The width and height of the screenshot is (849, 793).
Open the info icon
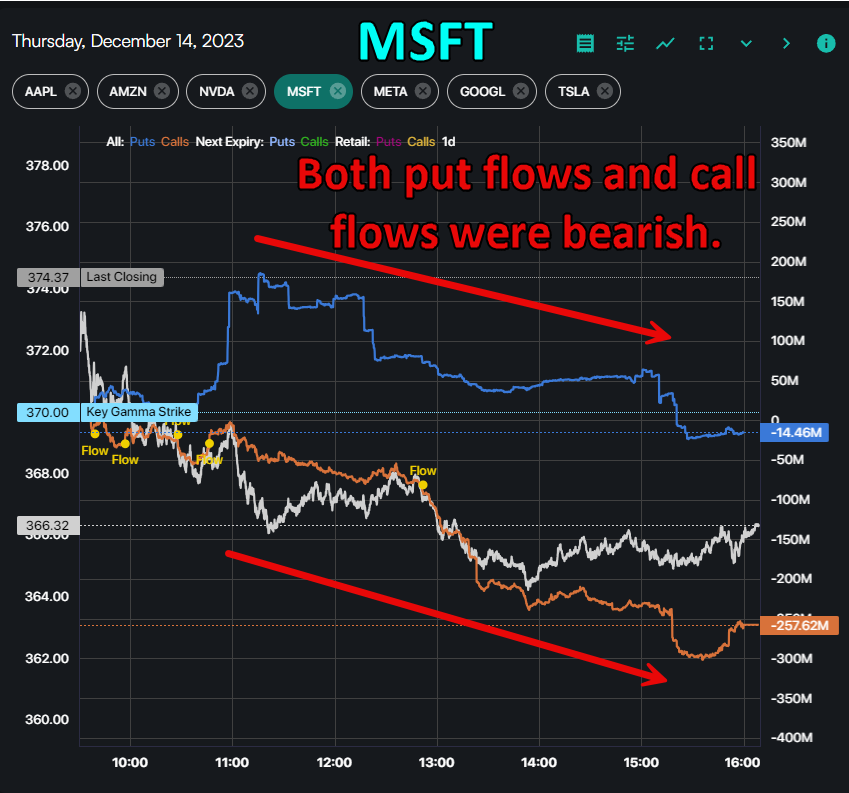(x=826, y=43)
